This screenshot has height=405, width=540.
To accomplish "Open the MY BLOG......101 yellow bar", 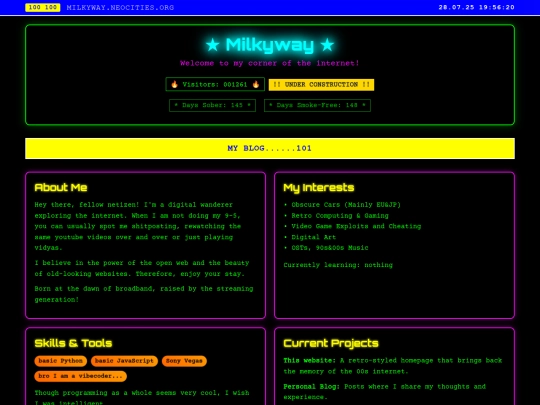I will point(270,148).
